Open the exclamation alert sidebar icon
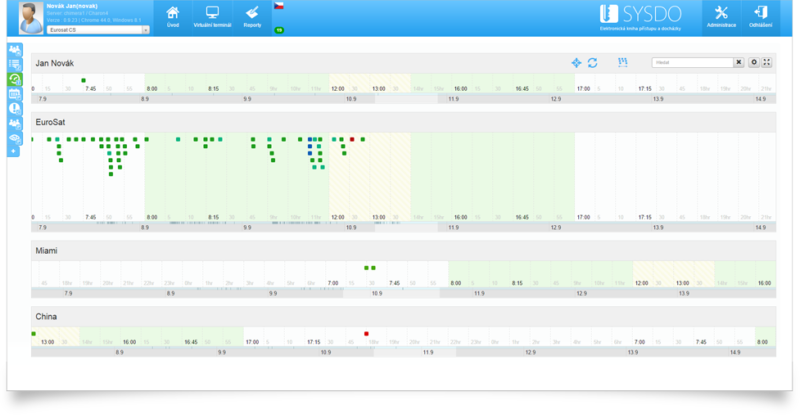The image size is (800, 415). (15, 108)
